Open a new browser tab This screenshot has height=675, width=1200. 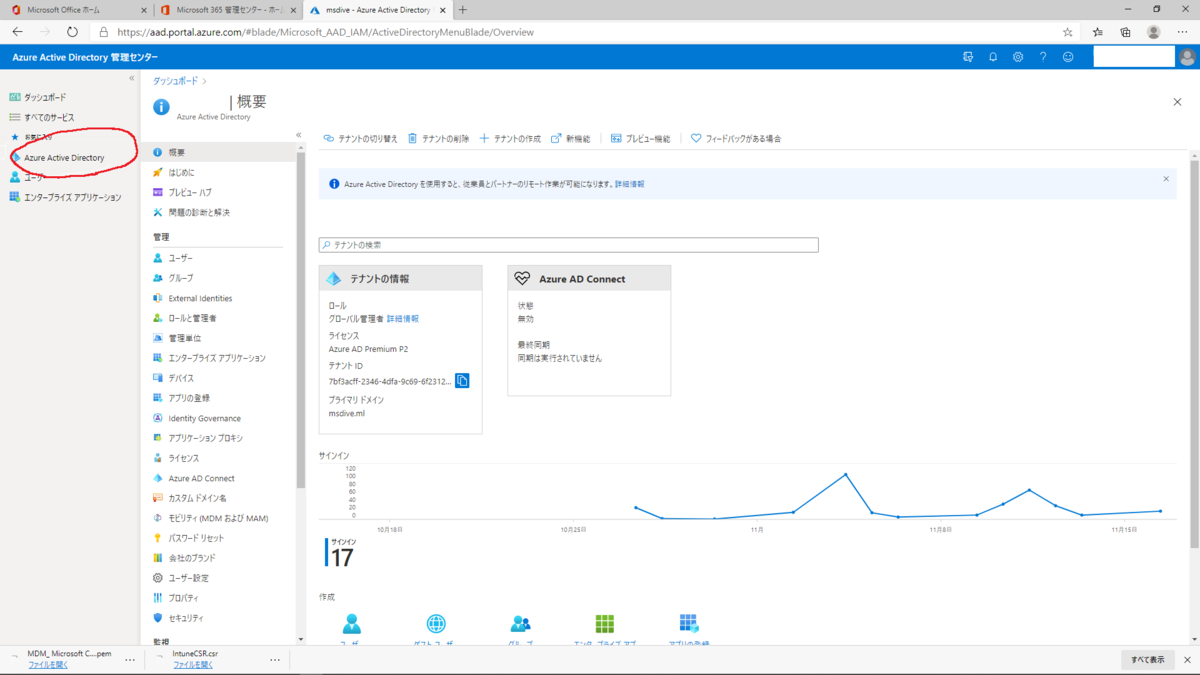(x=462, y=10)
